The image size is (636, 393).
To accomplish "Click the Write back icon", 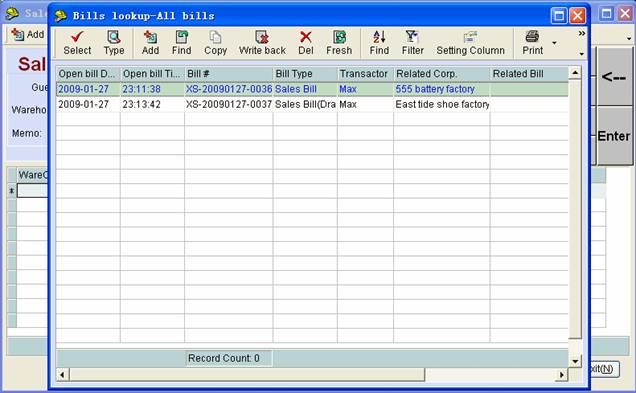I will [x=262, y=37].
